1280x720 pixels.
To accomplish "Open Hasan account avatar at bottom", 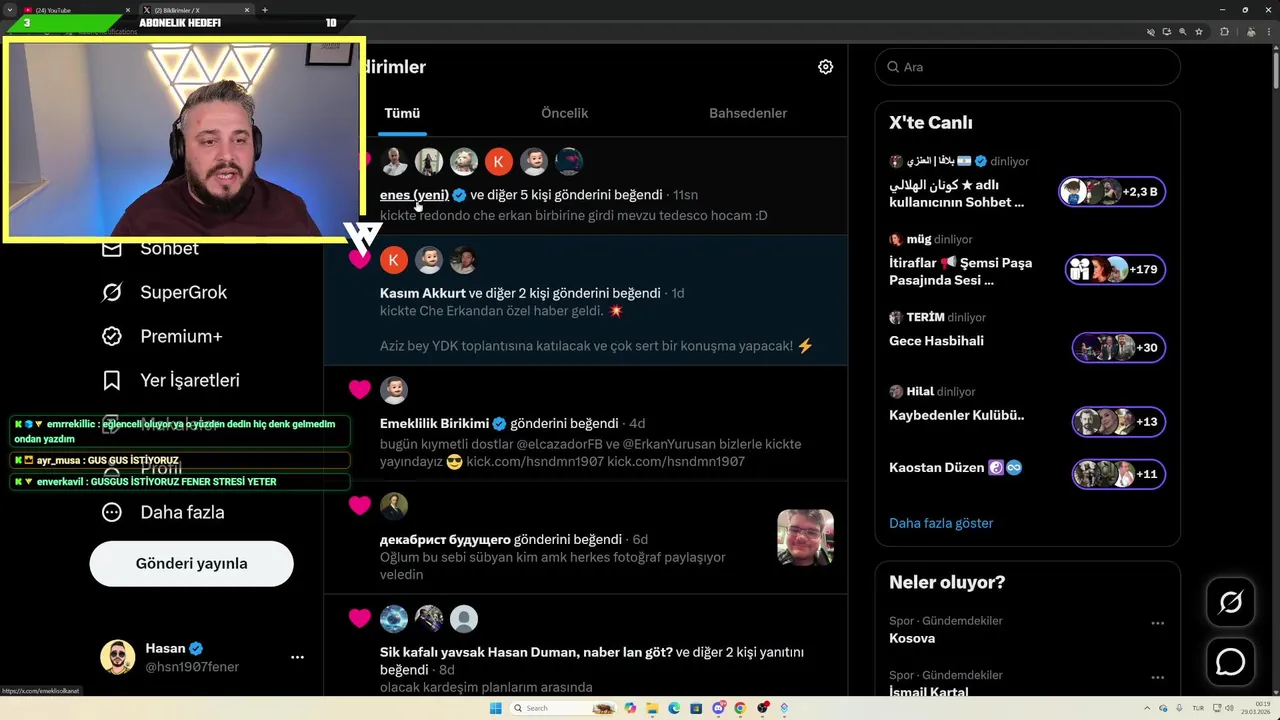I will 118,657.
